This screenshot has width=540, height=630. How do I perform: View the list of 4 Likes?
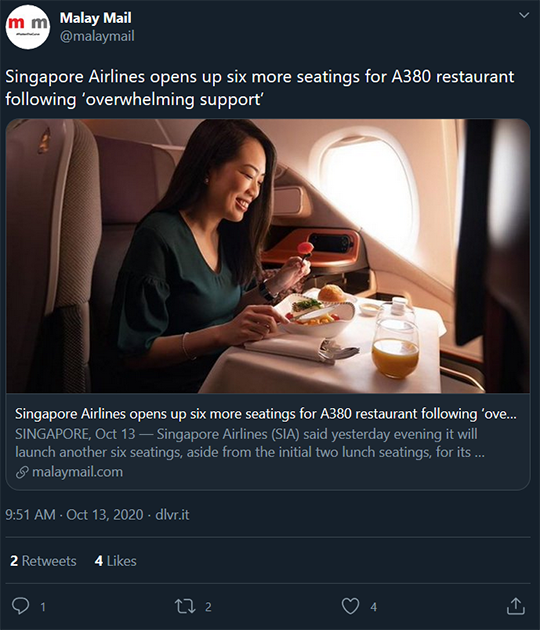(115, 561)
